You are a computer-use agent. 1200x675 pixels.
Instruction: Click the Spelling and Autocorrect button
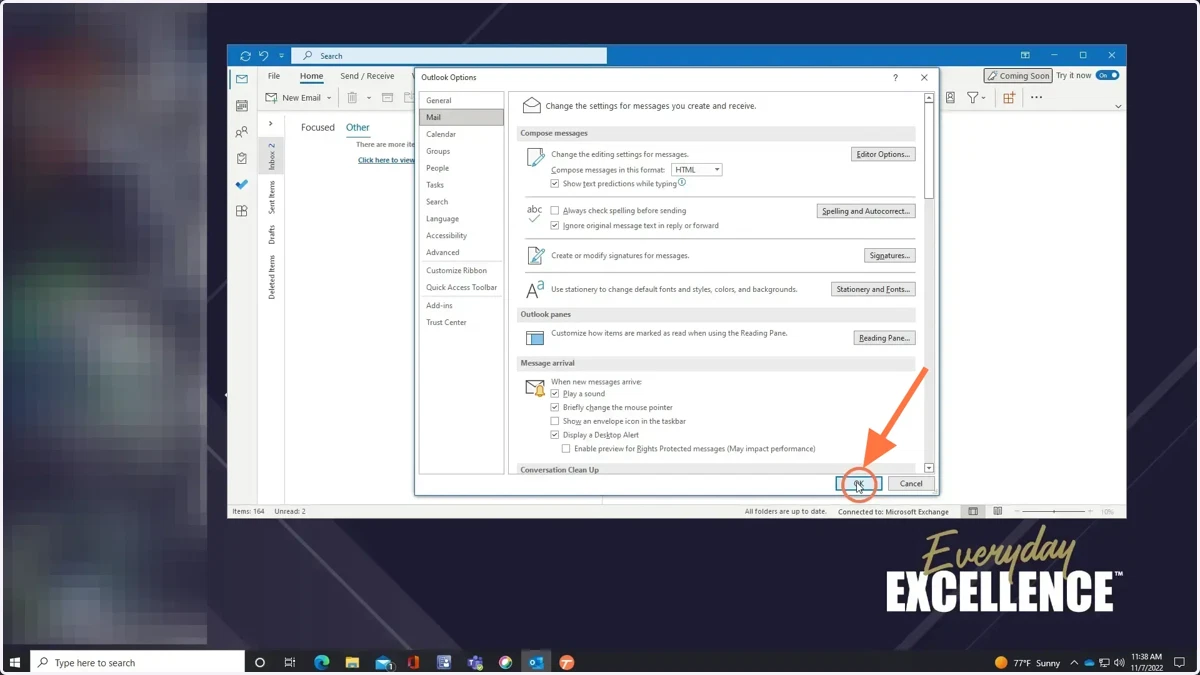point(866,211)
